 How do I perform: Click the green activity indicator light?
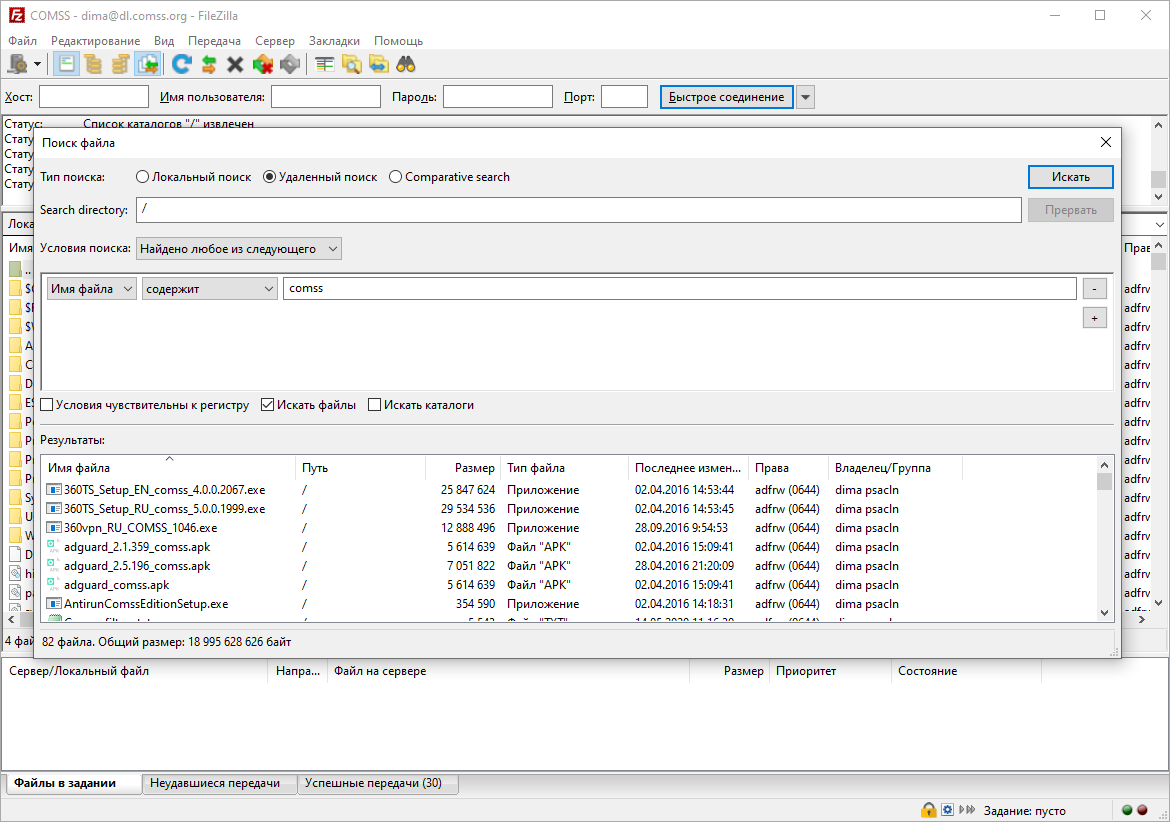tap(1127, 810)
